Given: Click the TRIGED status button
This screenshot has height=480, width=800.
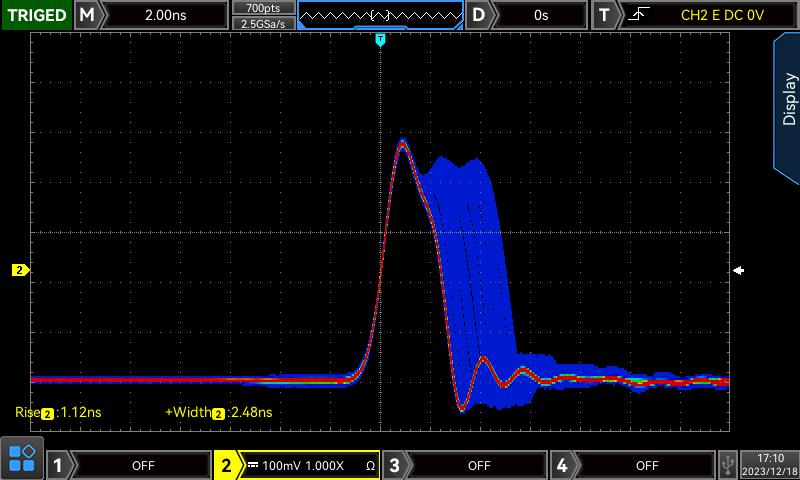Looking at the screenshot, I should click(36, 15).
